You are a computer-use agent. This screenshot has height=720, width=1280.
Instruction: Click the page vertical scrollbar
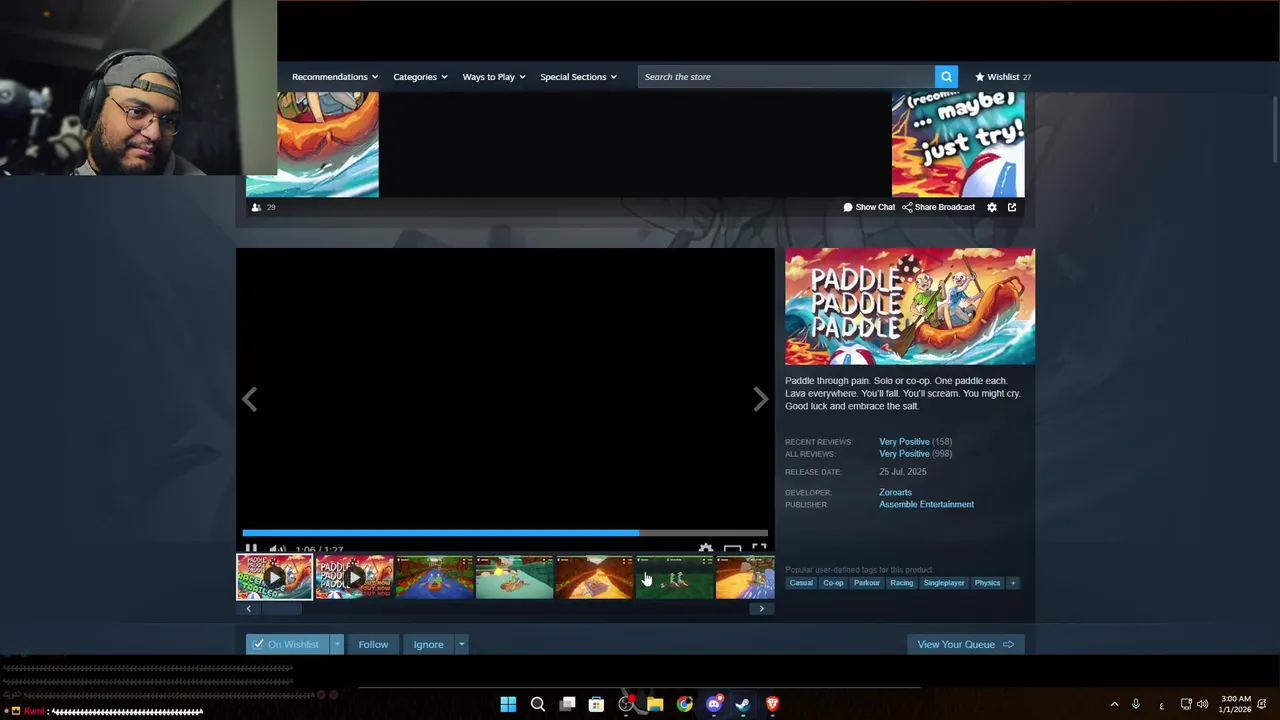[x=1275, y=128]
